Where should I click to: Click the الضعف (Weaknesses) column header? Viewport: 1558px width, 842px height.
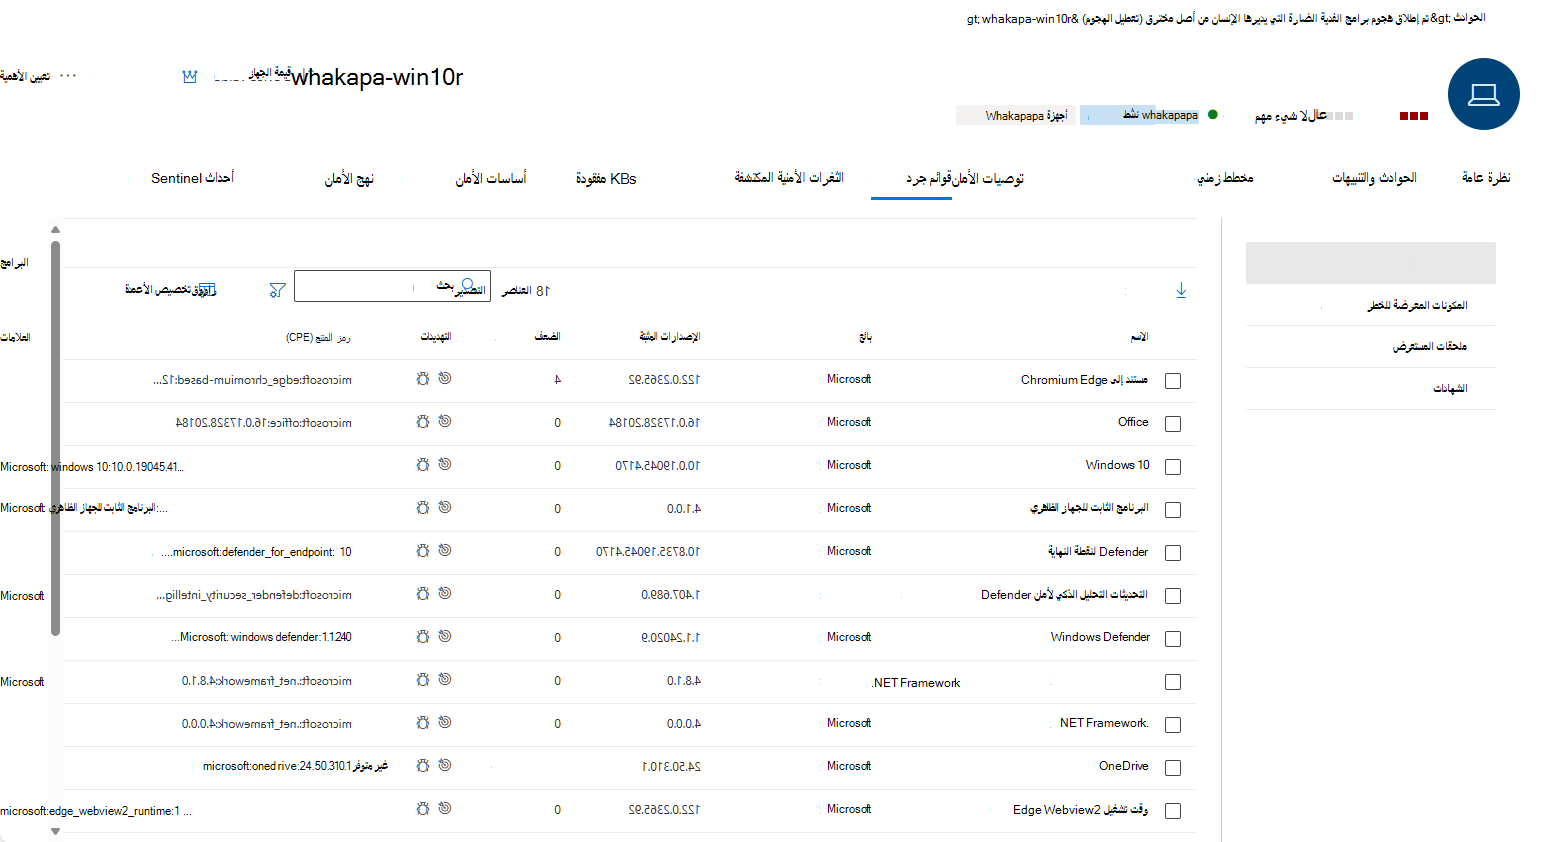pyautogui.click(x=547, y=337)
